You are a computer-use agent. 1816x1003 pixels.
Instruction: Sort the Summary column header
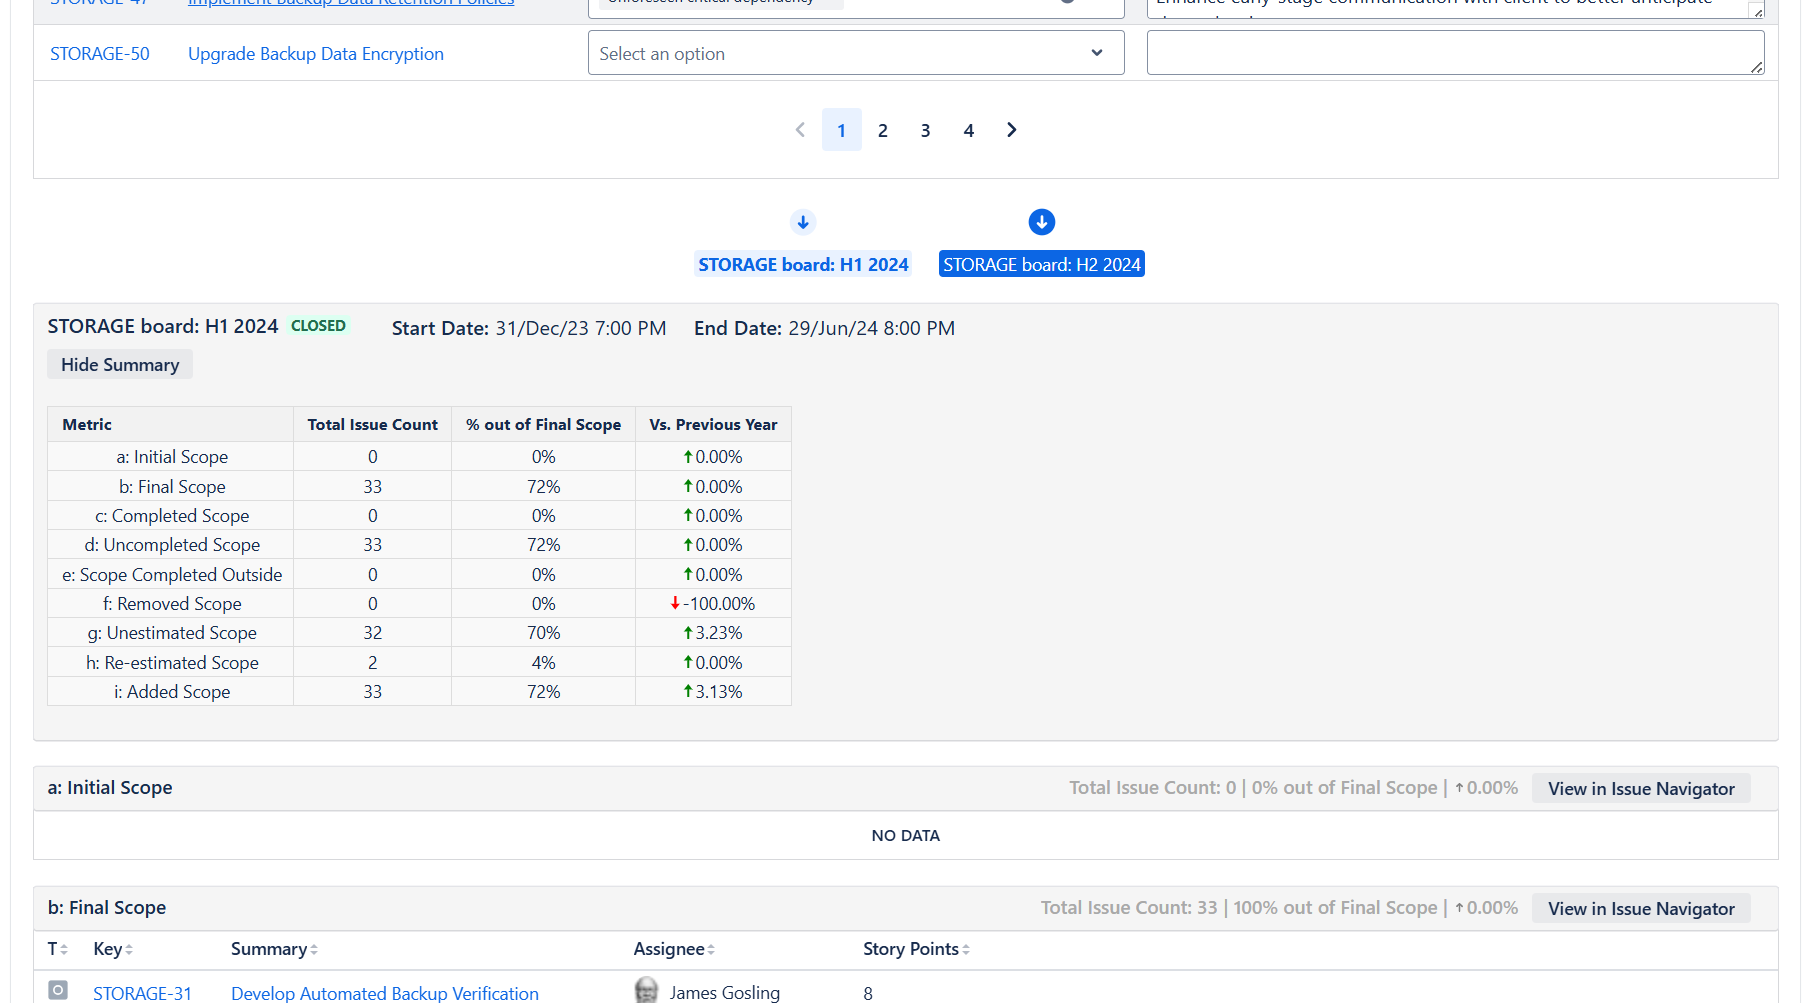(x=274, y=949)
